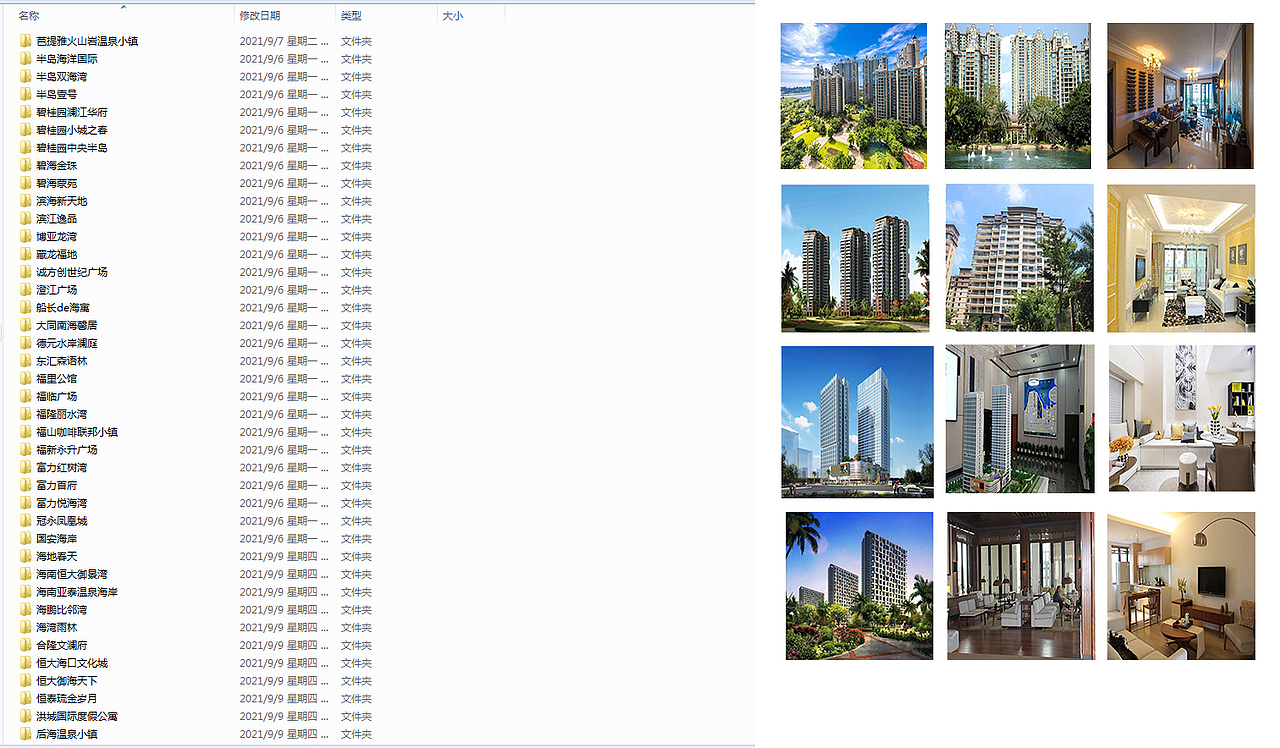Select the 海鹏比邻湾 folder name
This screenshot has height=748, width=1280.
pos(62,609)
